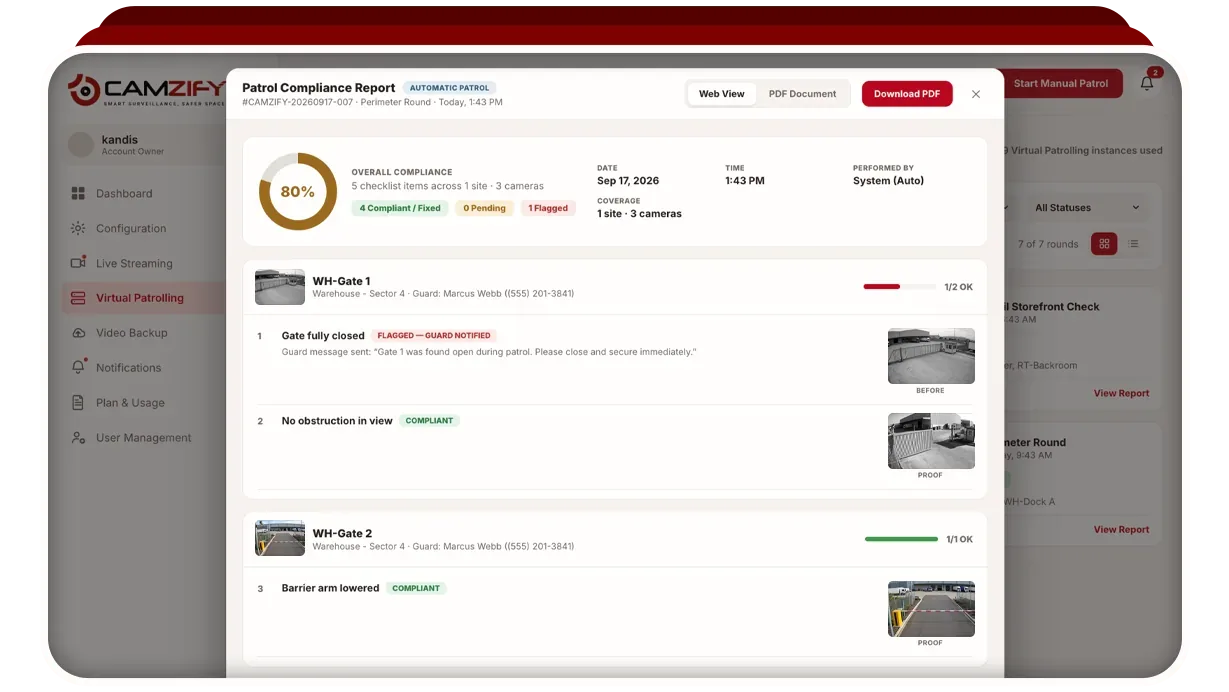Select the Virtual Patrolling menu label
This screenshot has width=1229, height=692.
140,298
